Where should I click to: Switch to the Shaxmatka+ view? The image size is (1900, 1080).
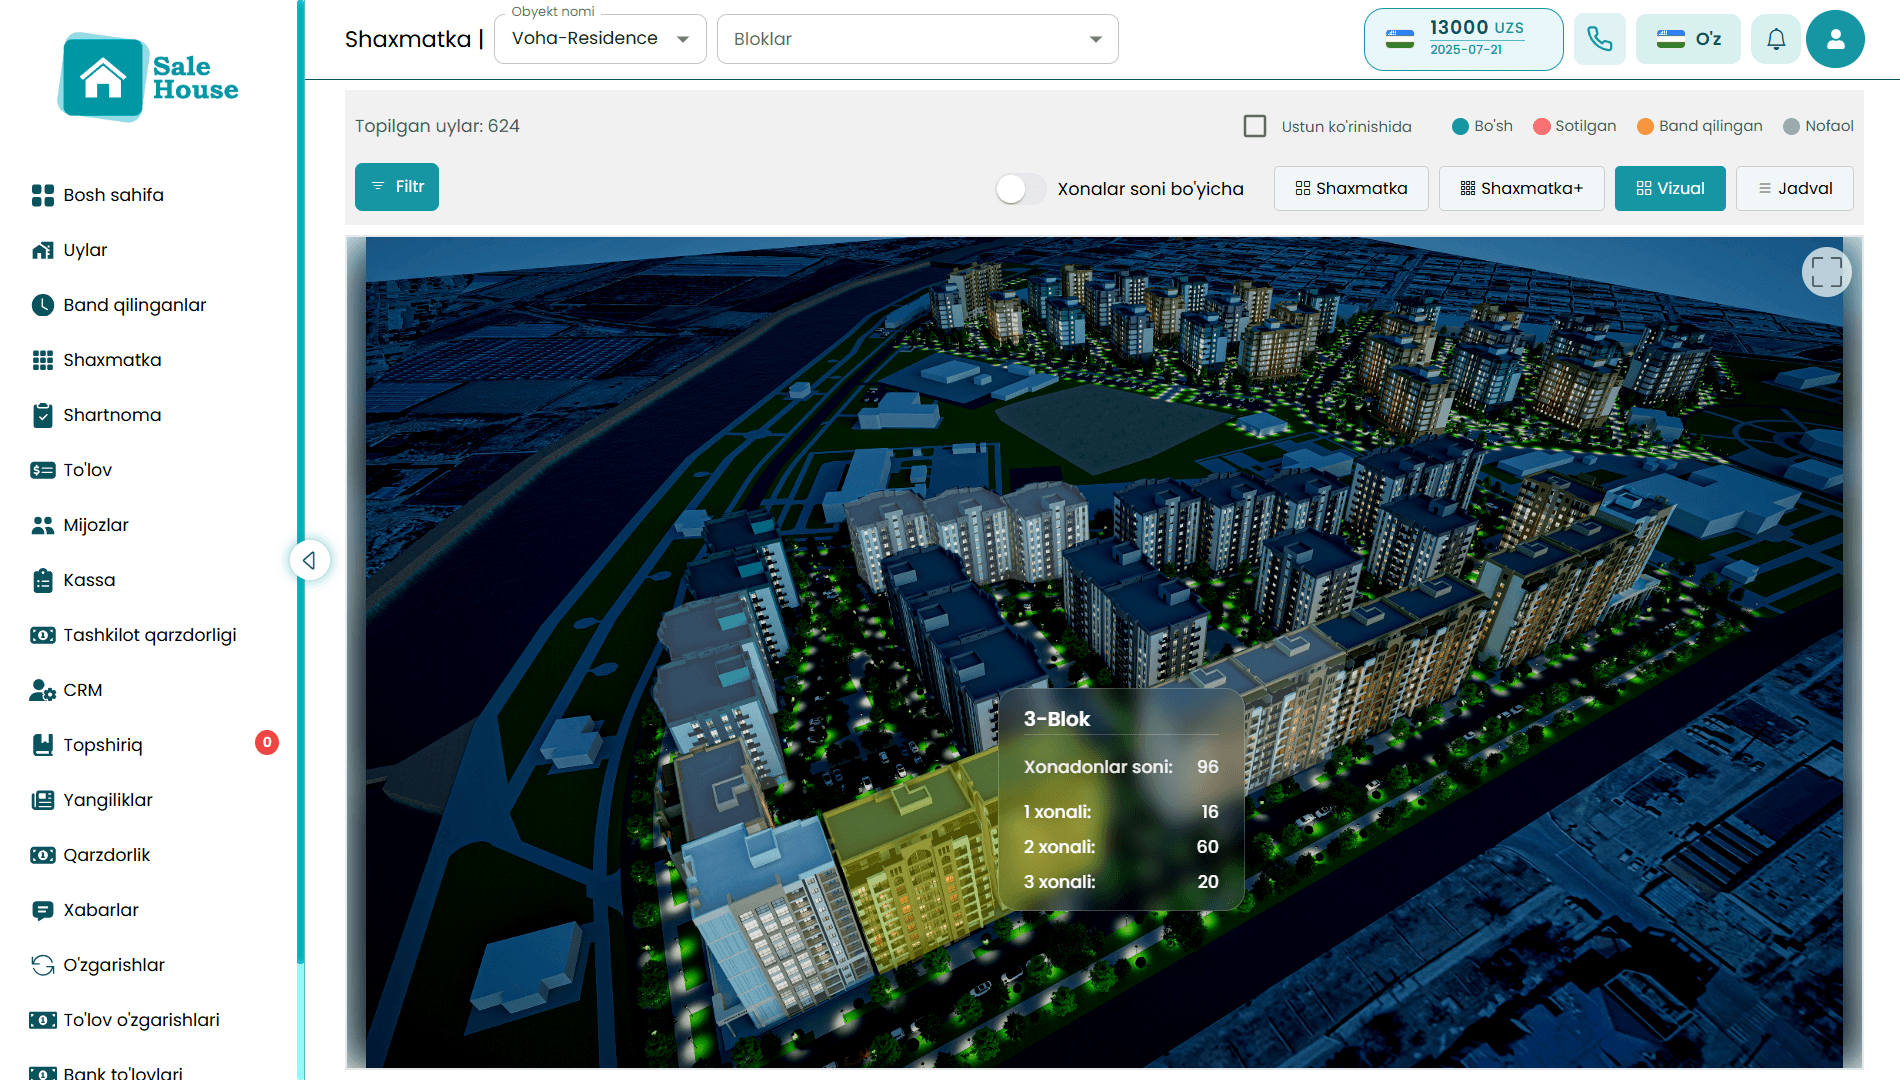tap(1521, 188)
